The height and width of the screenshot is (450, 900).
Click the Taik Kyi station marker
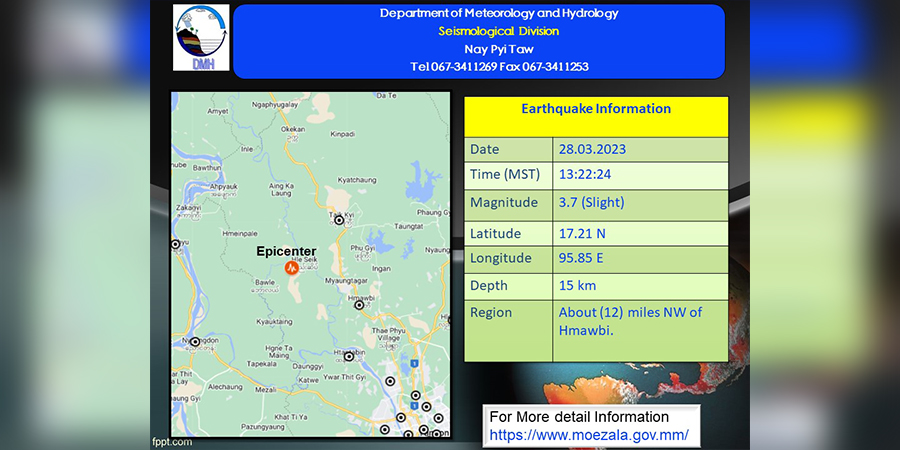339,220
